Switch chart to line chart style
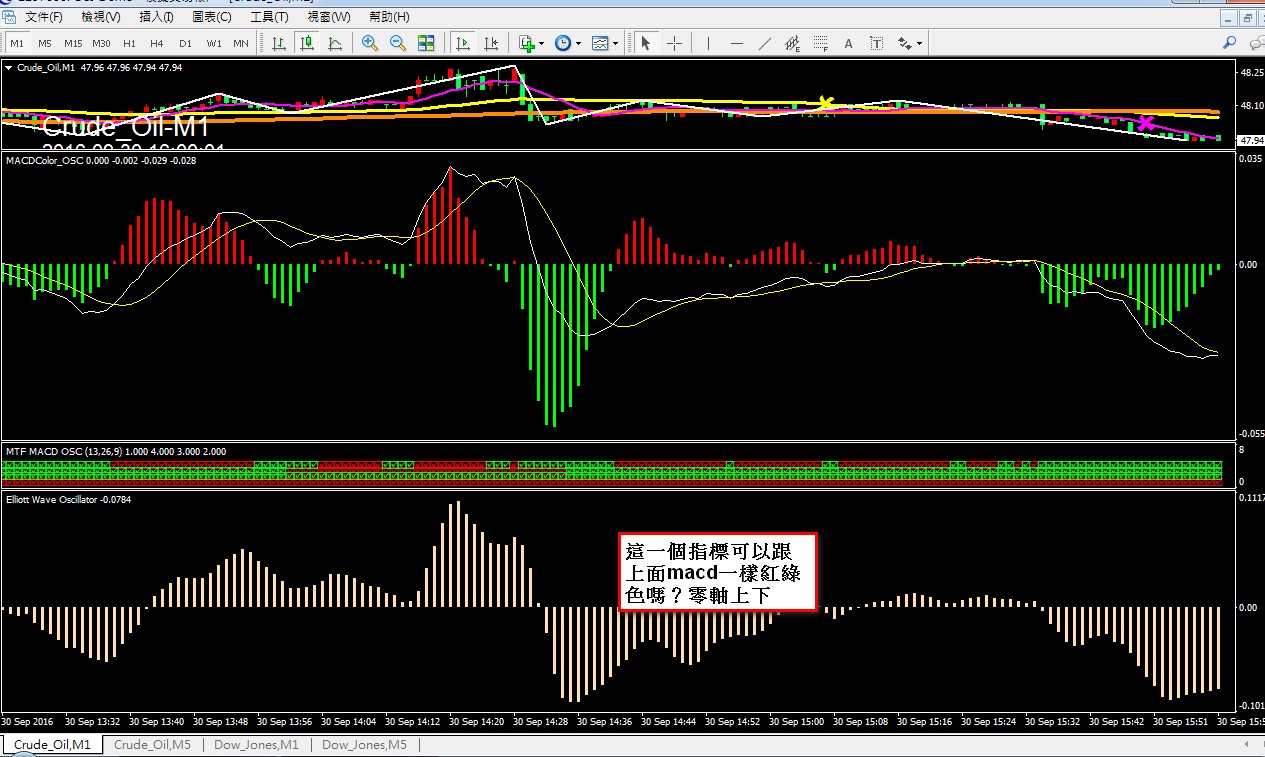 [335, 43]
